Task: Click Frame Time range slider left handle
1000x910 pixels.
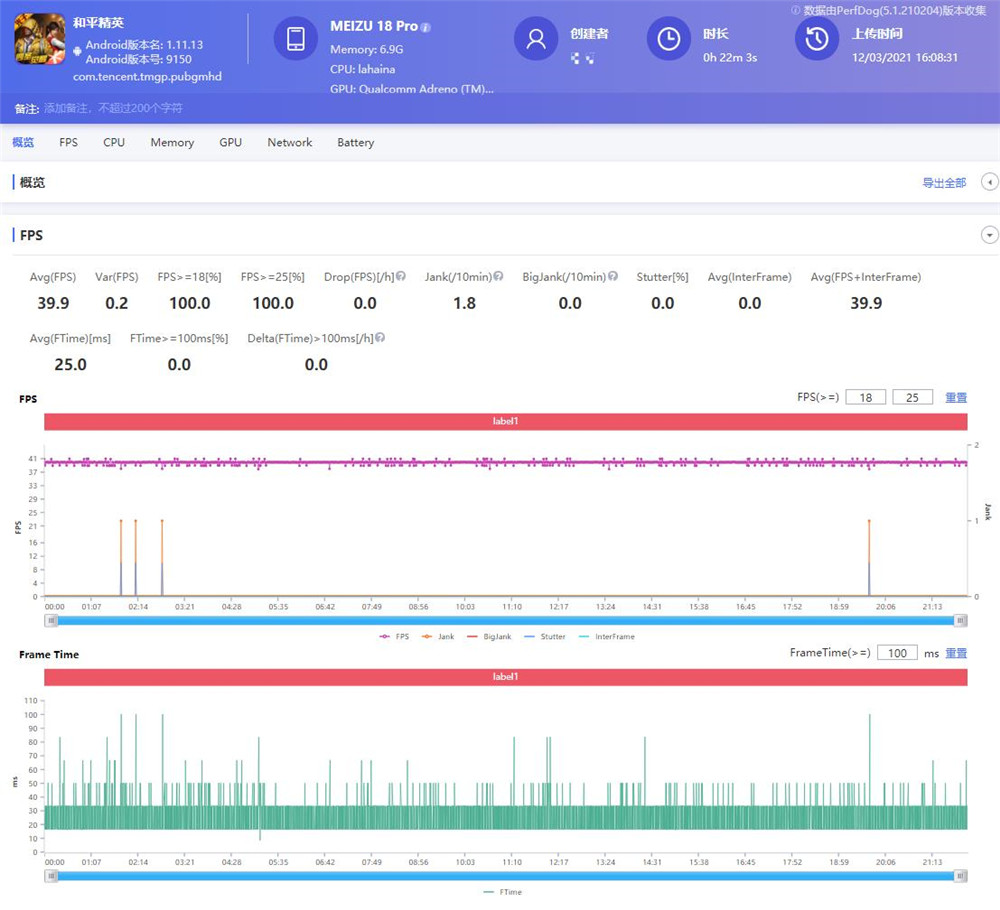Action: [51, 876]
